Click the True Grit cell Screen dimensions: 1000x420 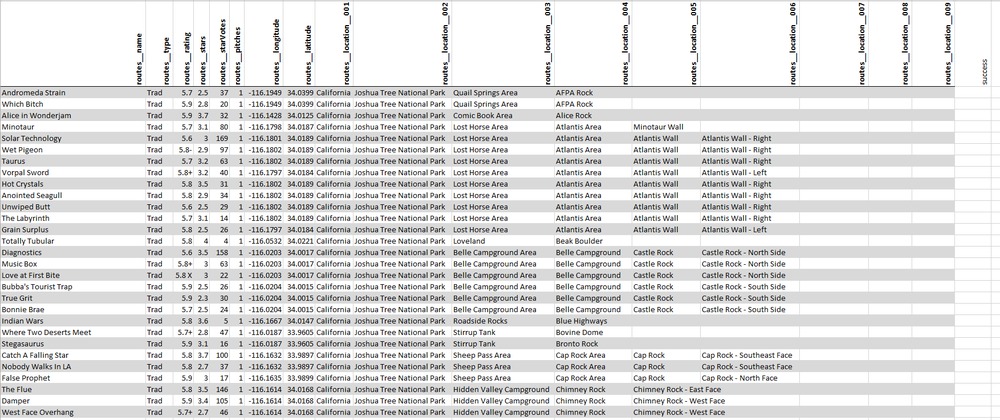pyautogui.click(x=73, y=298)
